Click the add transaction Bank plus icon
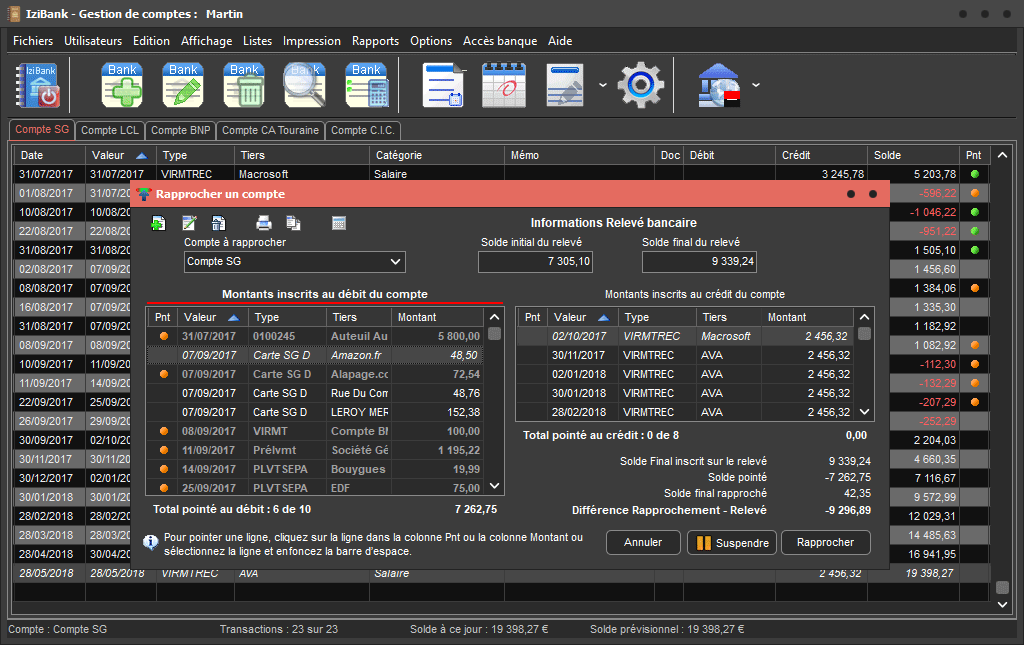1024x645 pixels. click(x=122, y=85)
